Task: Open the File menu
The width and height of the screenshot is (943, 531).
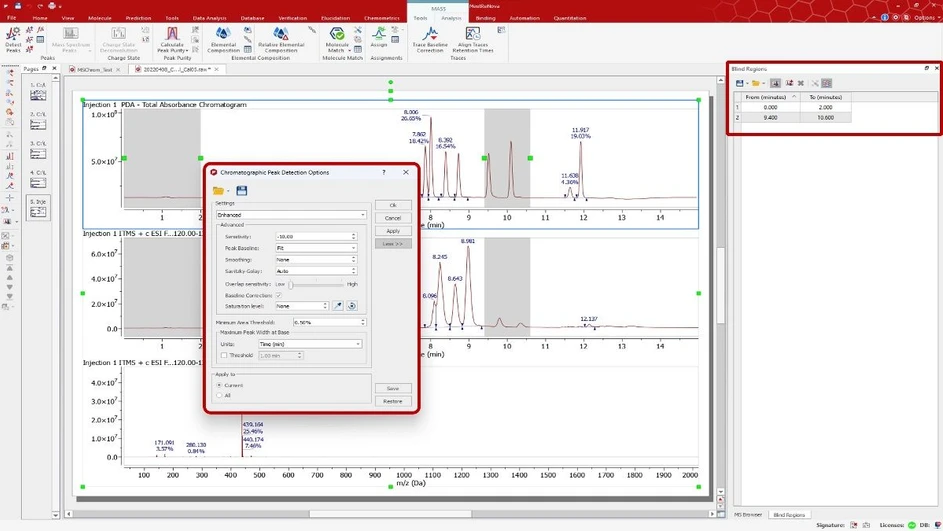Action: pyautogui.click(x=11, y=18)
